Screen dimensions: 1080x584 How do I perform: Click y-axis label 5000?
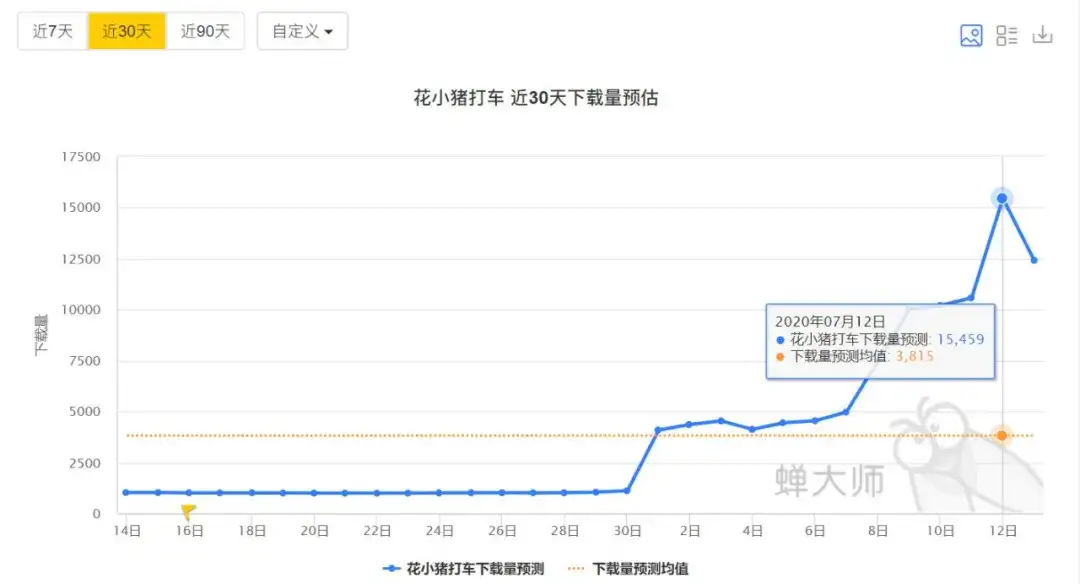[85, 412]
